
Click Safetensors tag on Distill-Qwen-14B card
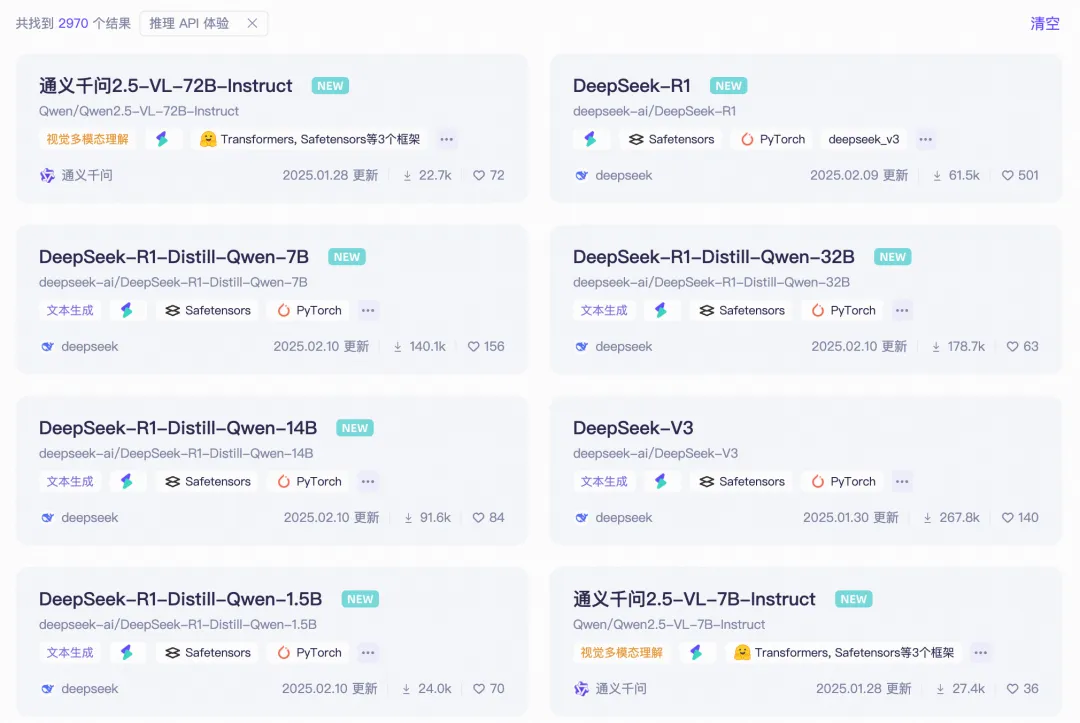(x=207, y=481)
